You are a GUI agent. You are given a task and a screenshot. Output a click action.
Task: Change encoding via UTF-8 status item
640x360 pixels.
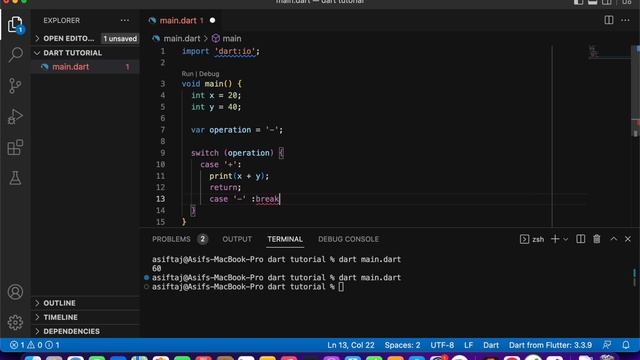[x=442, y=345]
